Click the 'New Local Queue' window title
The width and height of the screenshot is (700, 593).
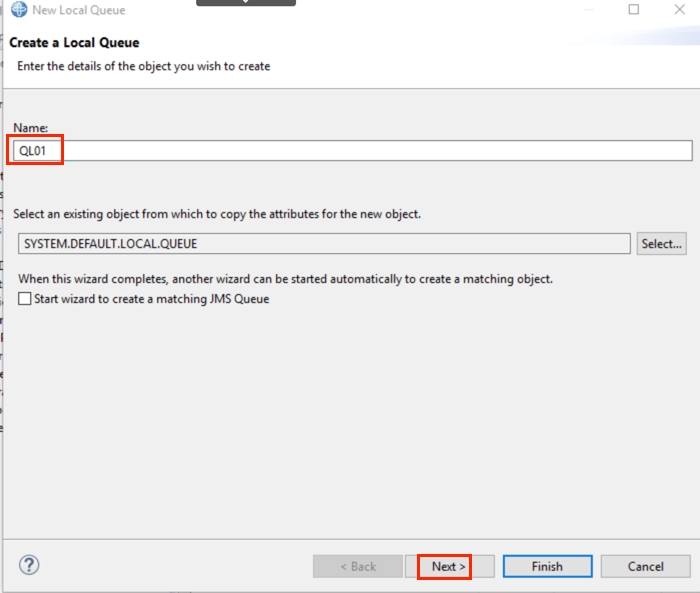coord(79,10)
